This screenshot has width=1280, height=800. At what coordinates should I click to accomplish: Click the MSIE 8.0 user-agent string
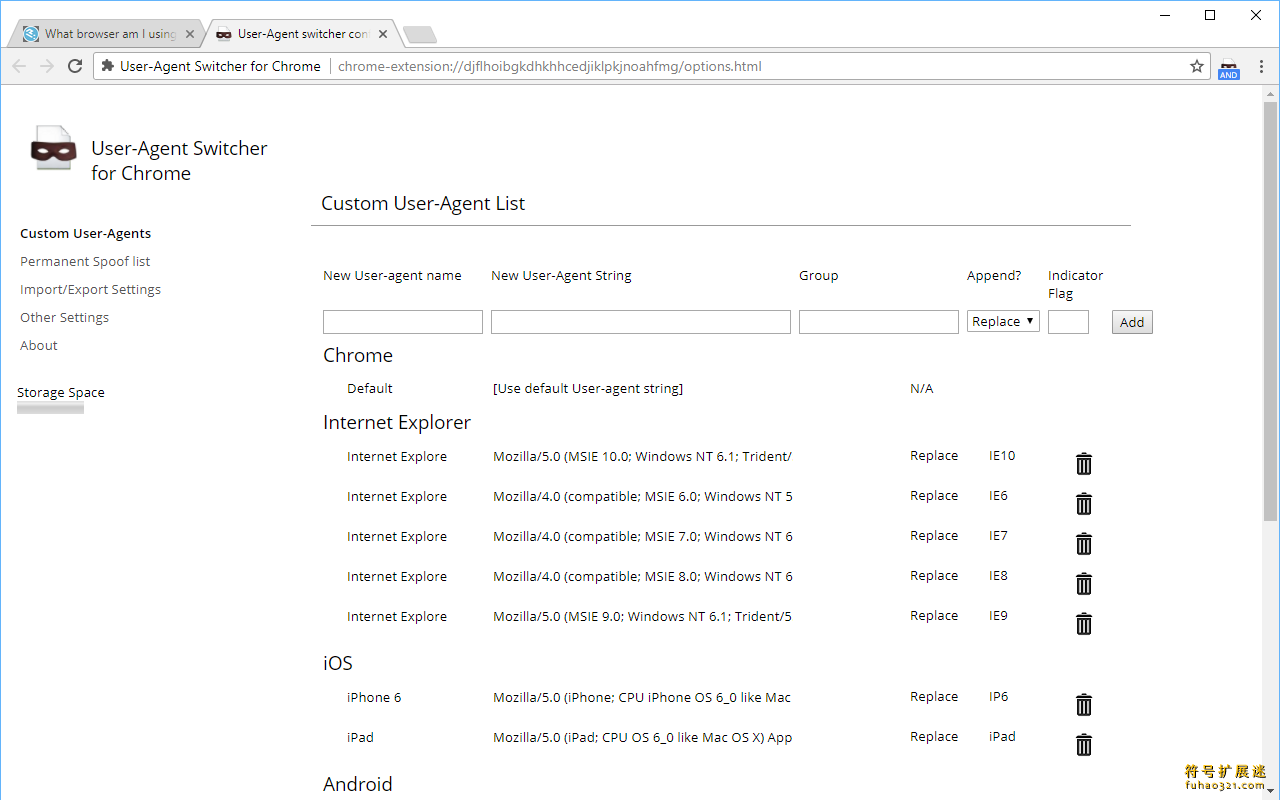tap(643, 576)
